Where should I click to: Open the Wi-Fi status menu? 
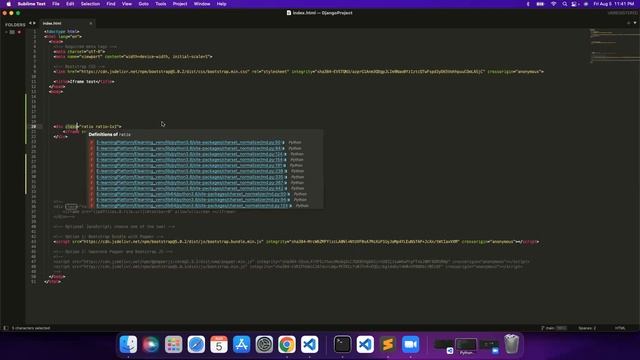coord(553,4)
